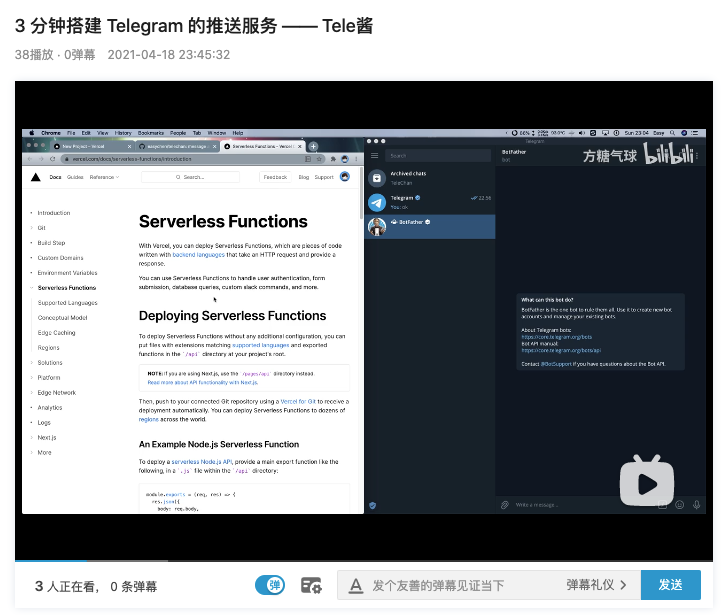724x615 pixels.
Task: Expand Environment Variables in docs sidebar
Action: click(x=67, y=273)
